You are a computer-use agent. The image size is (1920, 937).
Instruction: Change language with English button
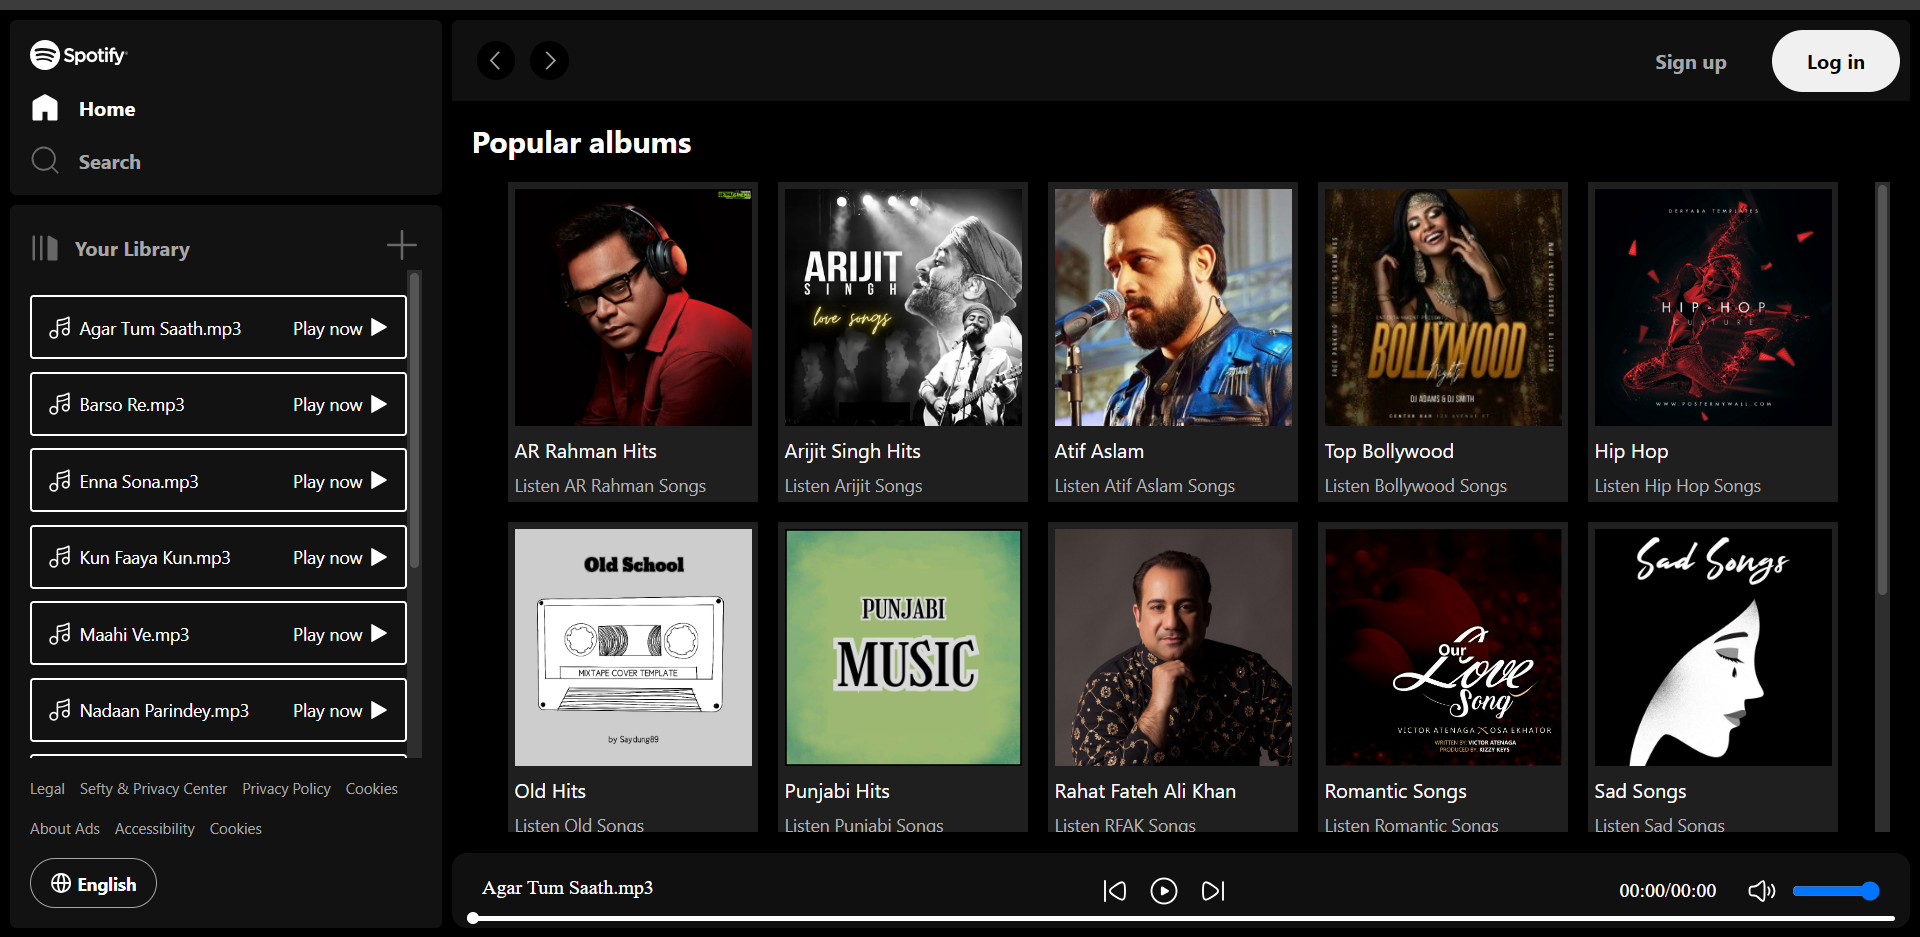[93, 883]
